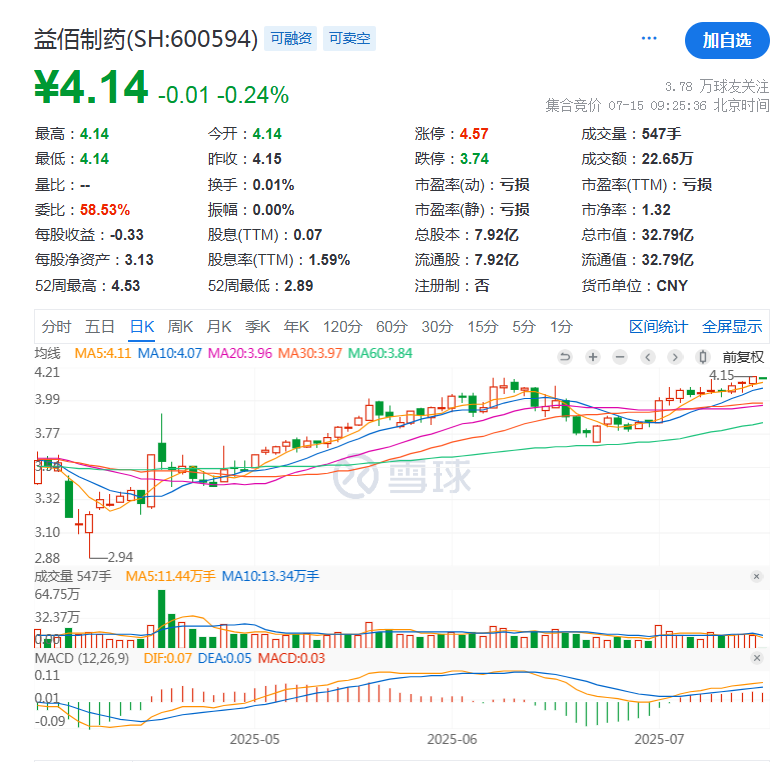Image resolution: width=776 pixels, height=762 pixels.
Task: Click the scroll chart left arrow icon
Action: 647,357
